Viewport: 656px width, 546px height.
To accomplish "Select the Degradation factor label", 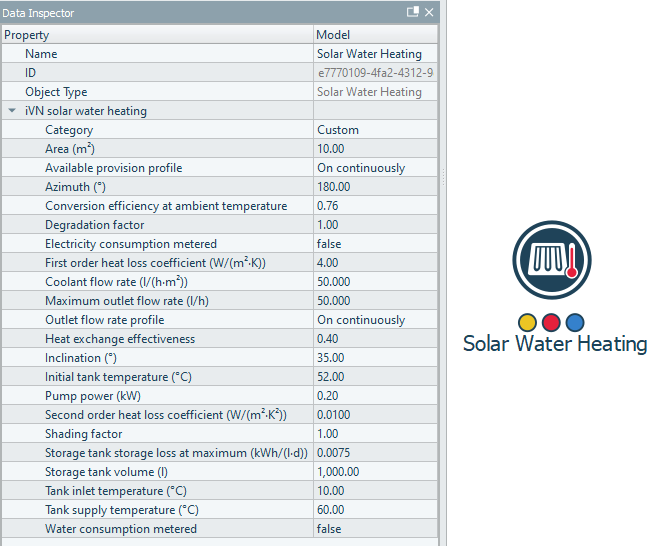I will [x=95, y=225].
